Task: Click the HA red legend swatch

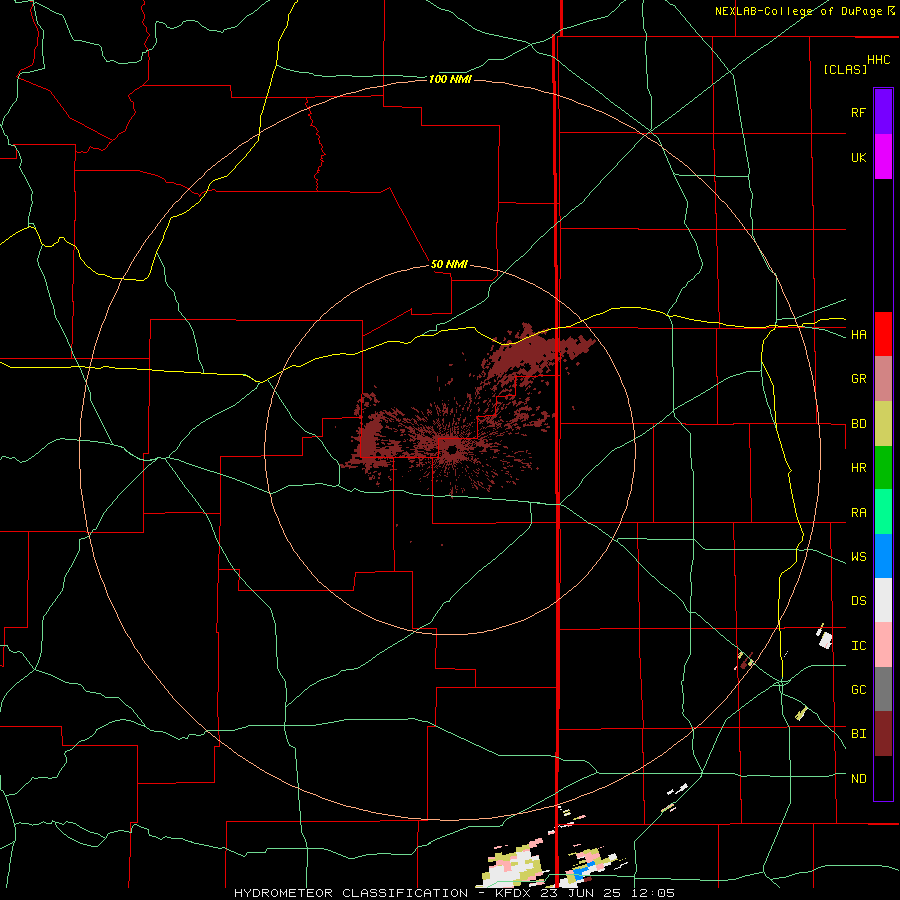Action: 883,334
